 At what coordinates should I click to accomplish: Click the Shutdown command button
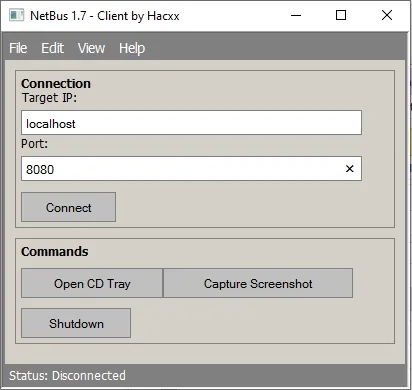pos(76,323)
